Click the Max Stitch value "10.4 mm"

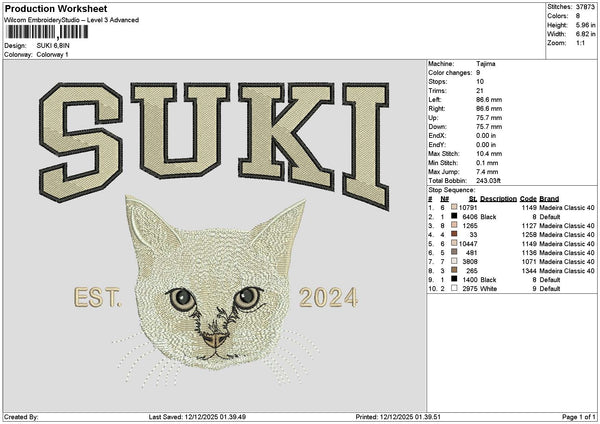(489, 154)
